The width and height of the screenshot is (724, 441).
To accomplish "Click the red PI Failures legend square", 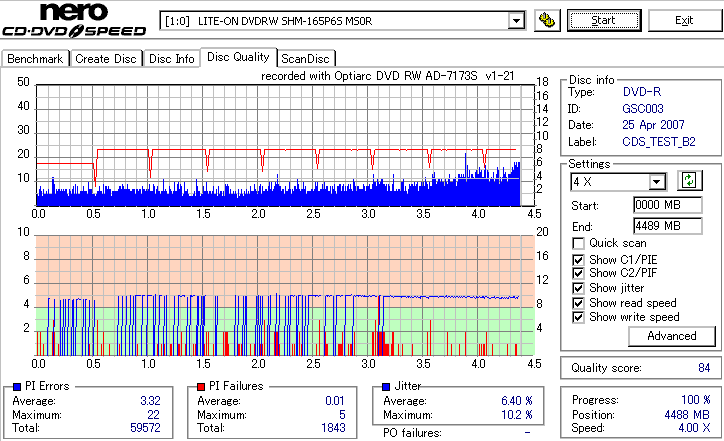I will pos(201,387).
